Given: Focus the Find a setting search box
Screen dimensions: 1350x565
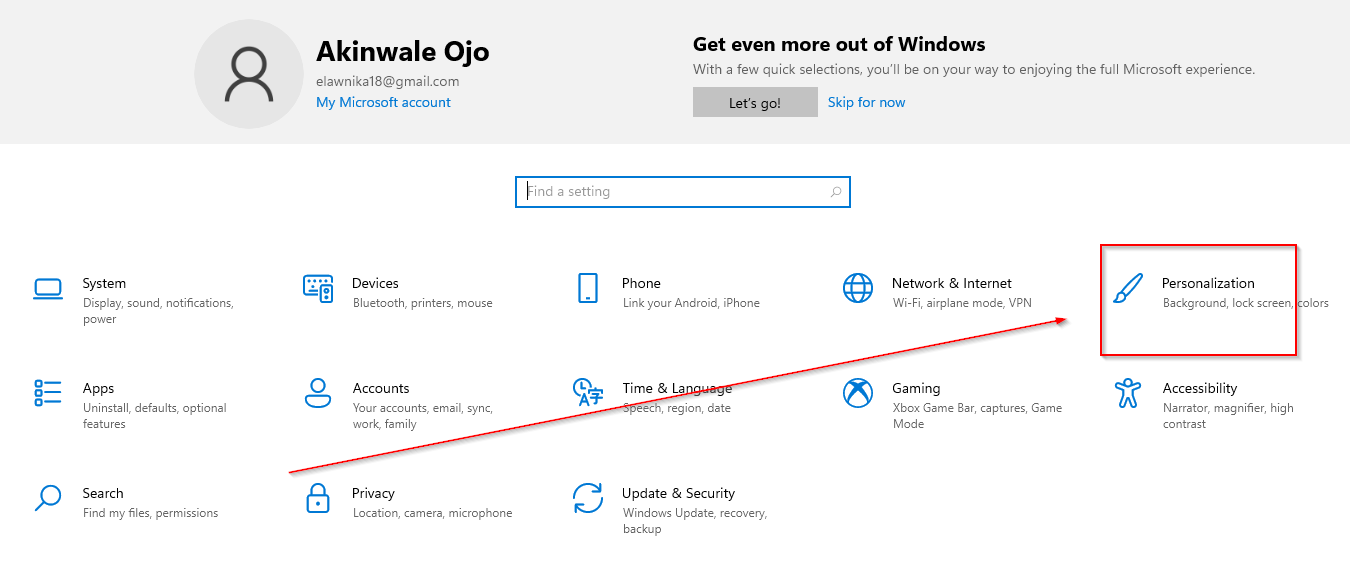Looking at the screenshot, I should [670, 192].
